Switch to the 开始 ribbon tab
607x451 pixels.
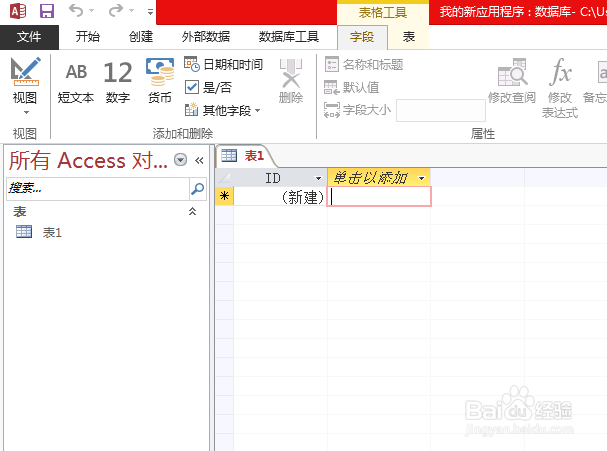(87, 37)
